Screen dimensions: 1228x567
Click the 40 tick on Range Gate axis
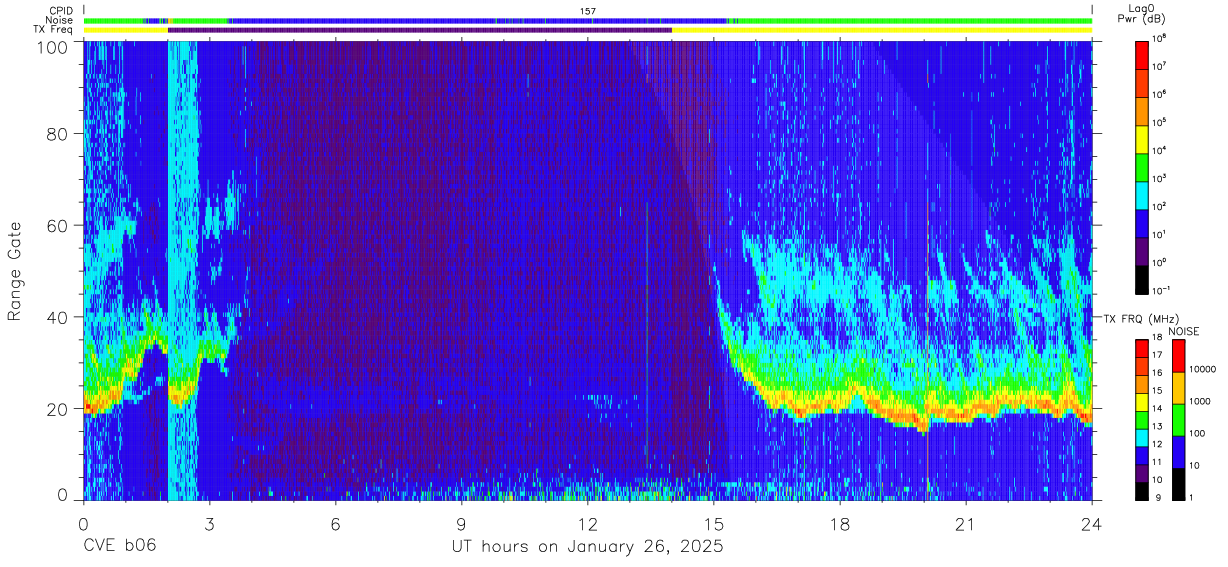(58, 317)
